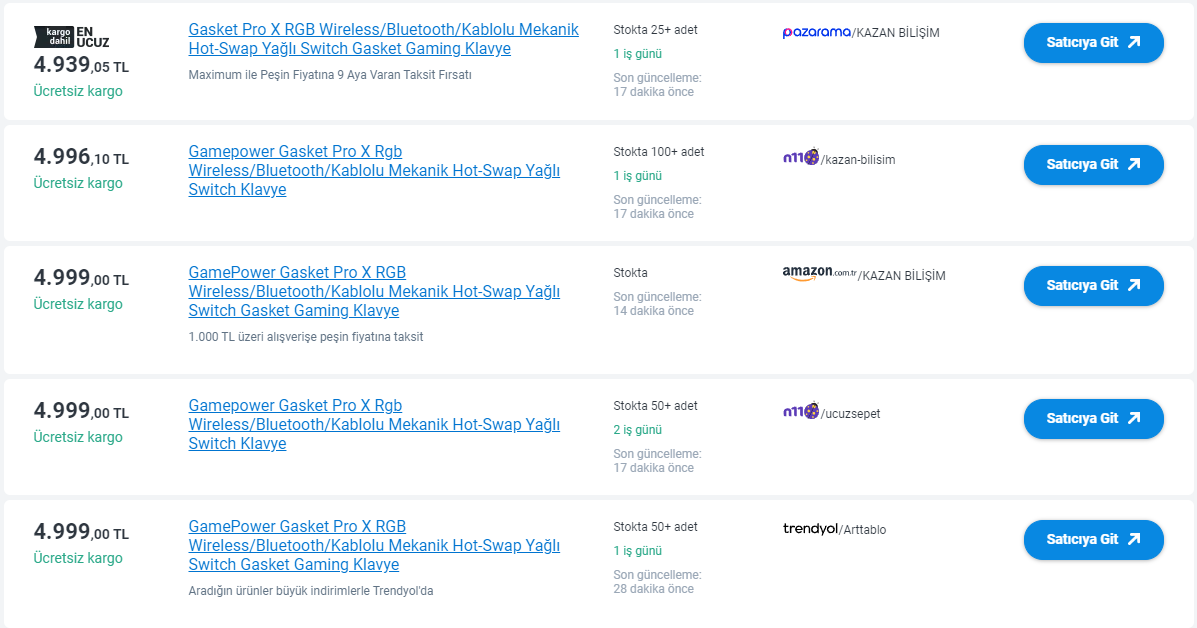
Task: Open the GamePower product title for Trendyol Arttablo
Action: (x=374, y=545)
